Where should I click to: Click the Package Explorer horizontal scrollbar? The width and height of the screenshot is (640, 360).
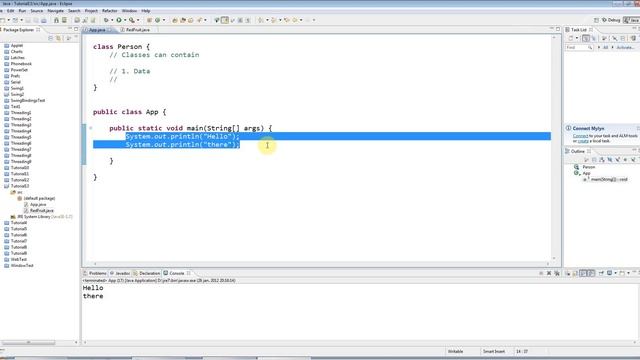click(x=29, y=342)
